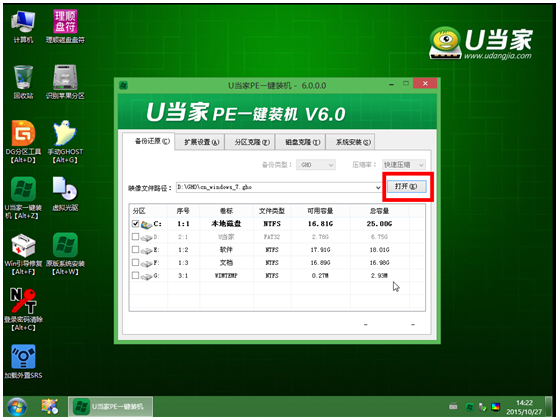Click the 打开 button
This screenshot has height=417, width=556.
pyautogui.click(x=406, y=186)
